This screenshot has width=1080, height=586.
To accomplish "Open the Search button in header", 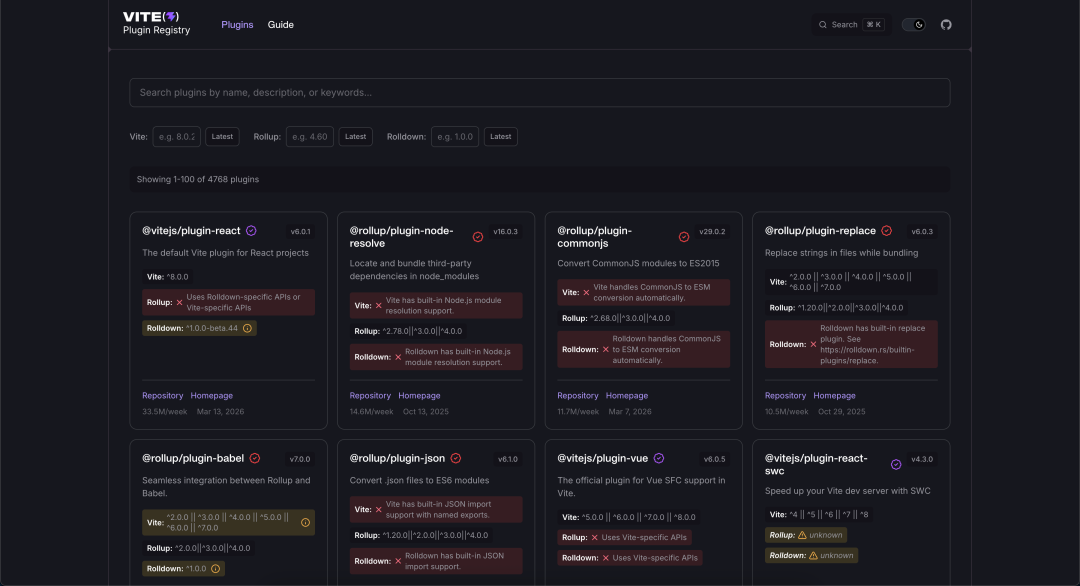I will 851,25.
